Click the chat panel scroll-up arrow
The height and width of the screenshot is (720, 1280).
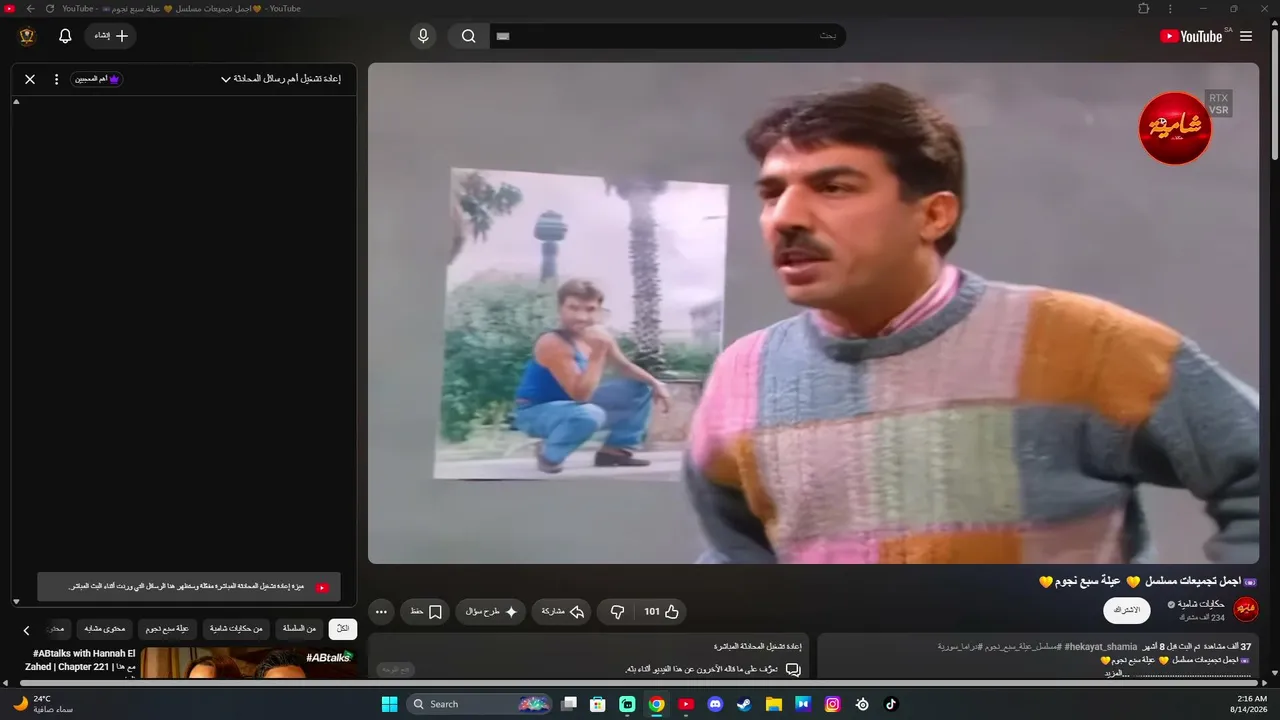coord(16,102)
